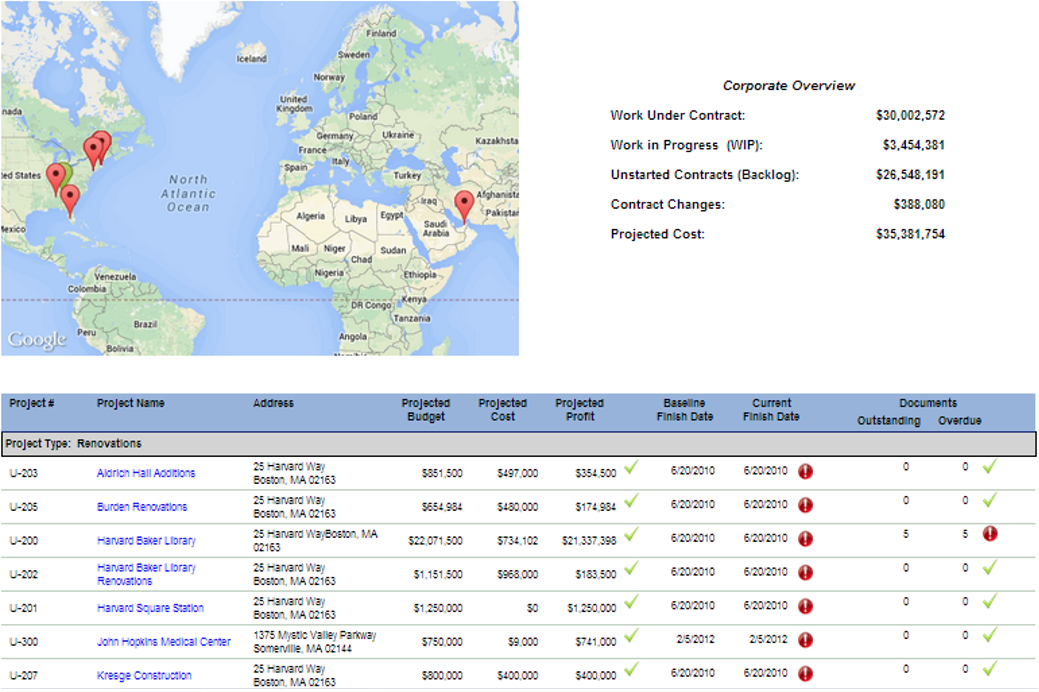
Task: Click green profit checkmark for Harvard Square Station
Action: [631, 603]
